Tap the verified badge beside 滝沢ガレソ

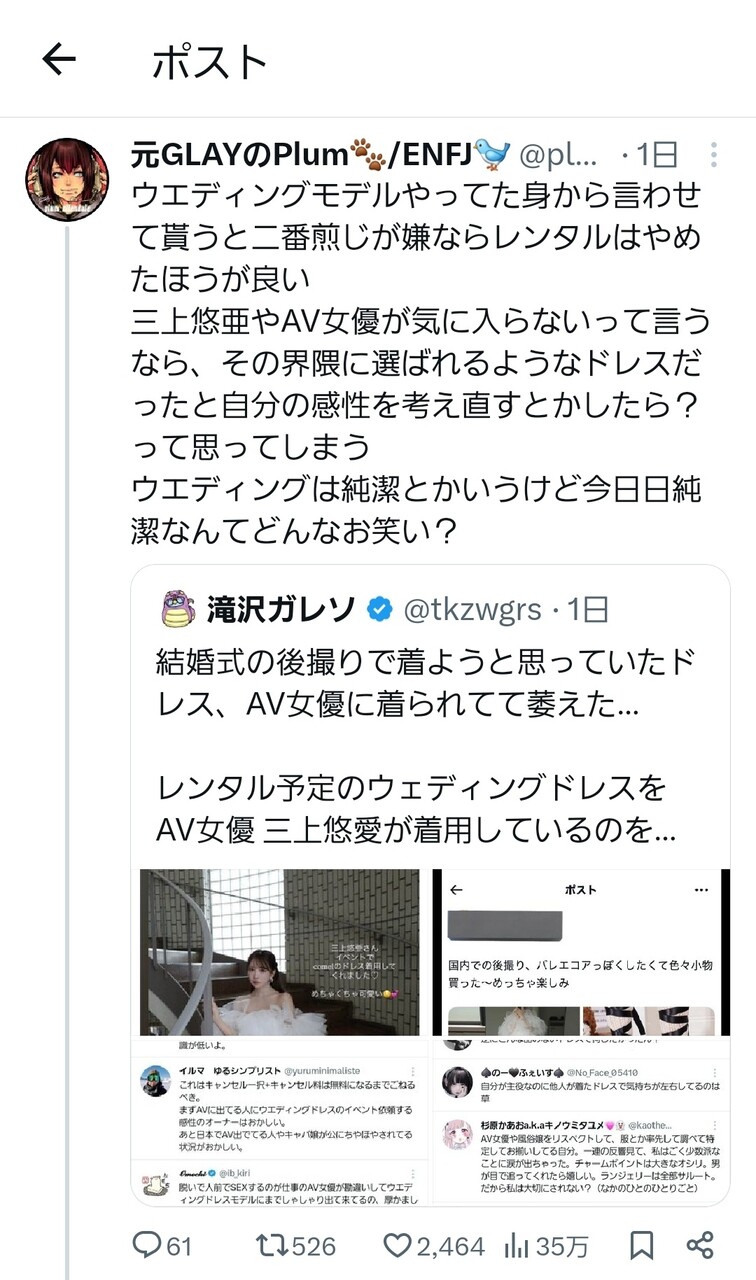[x=379, y=608]
